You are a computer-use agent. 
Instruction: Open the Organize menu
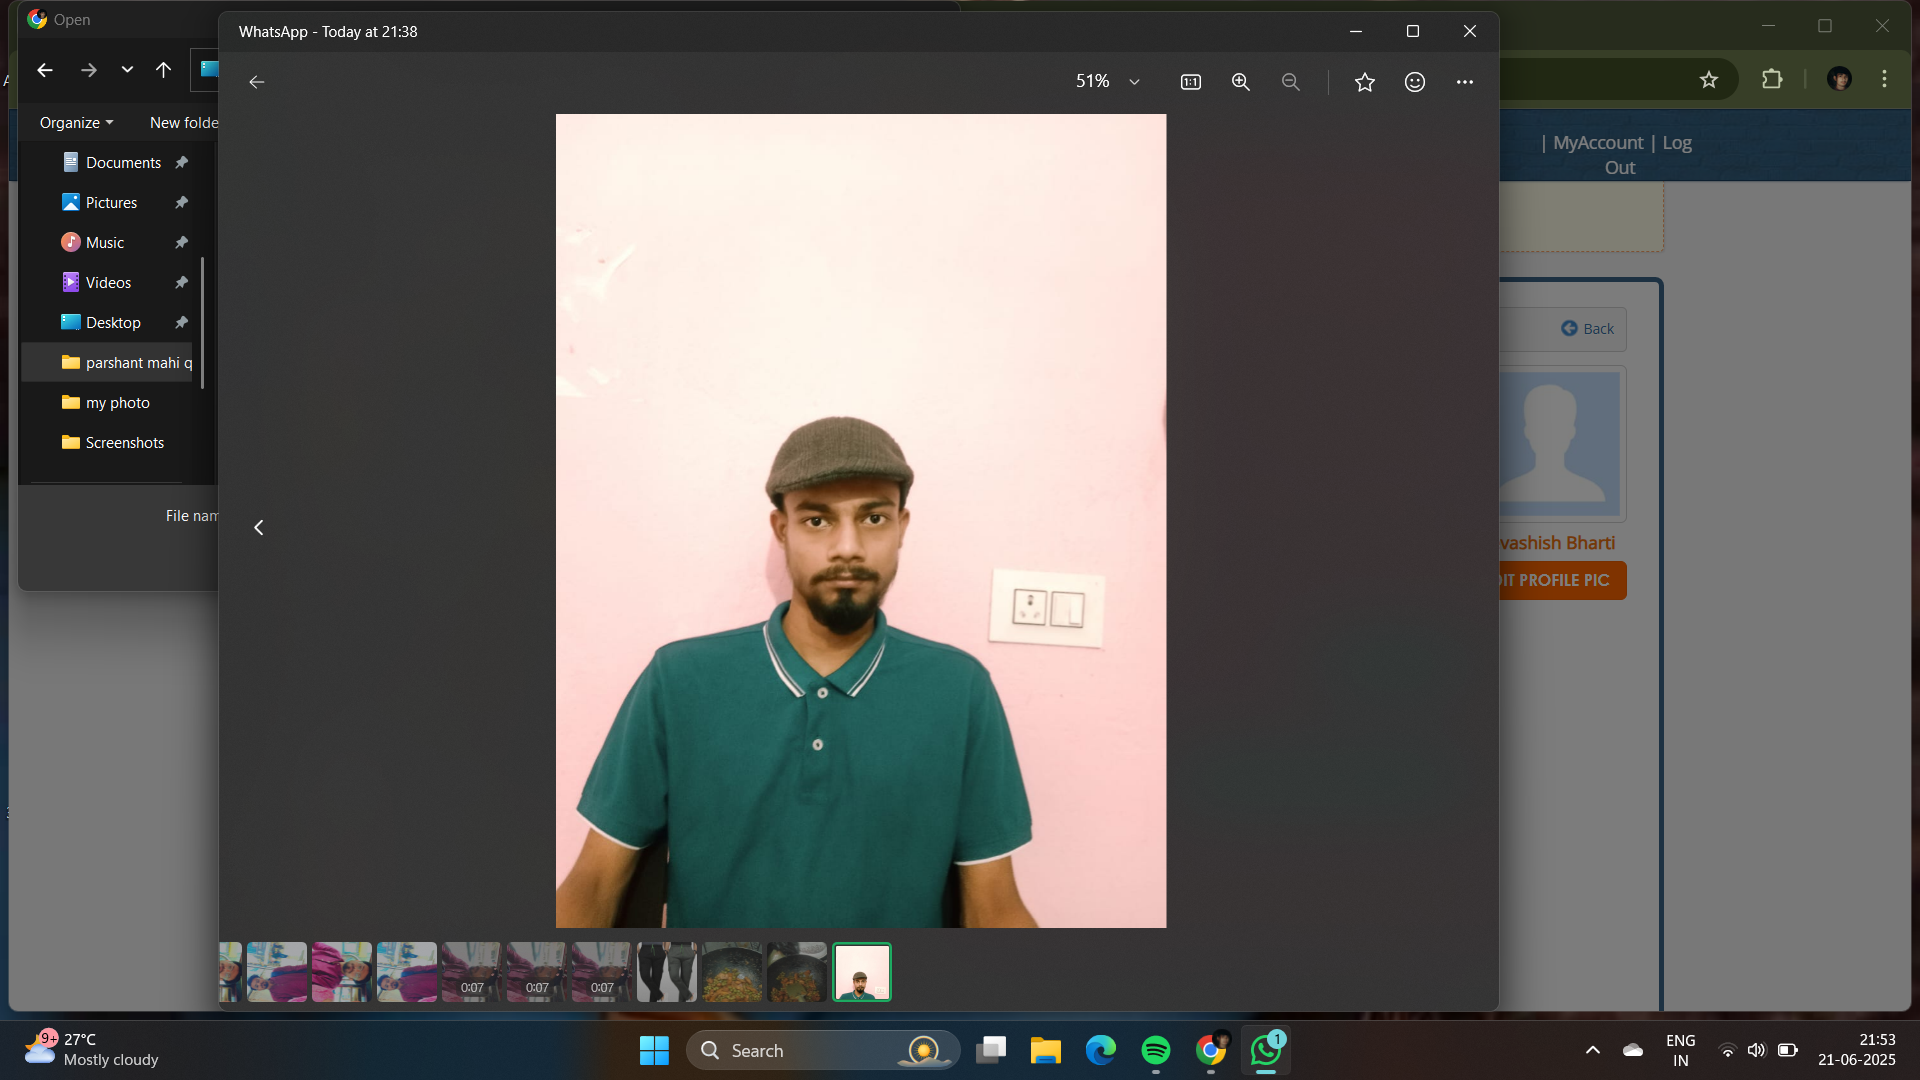[77, 123]
